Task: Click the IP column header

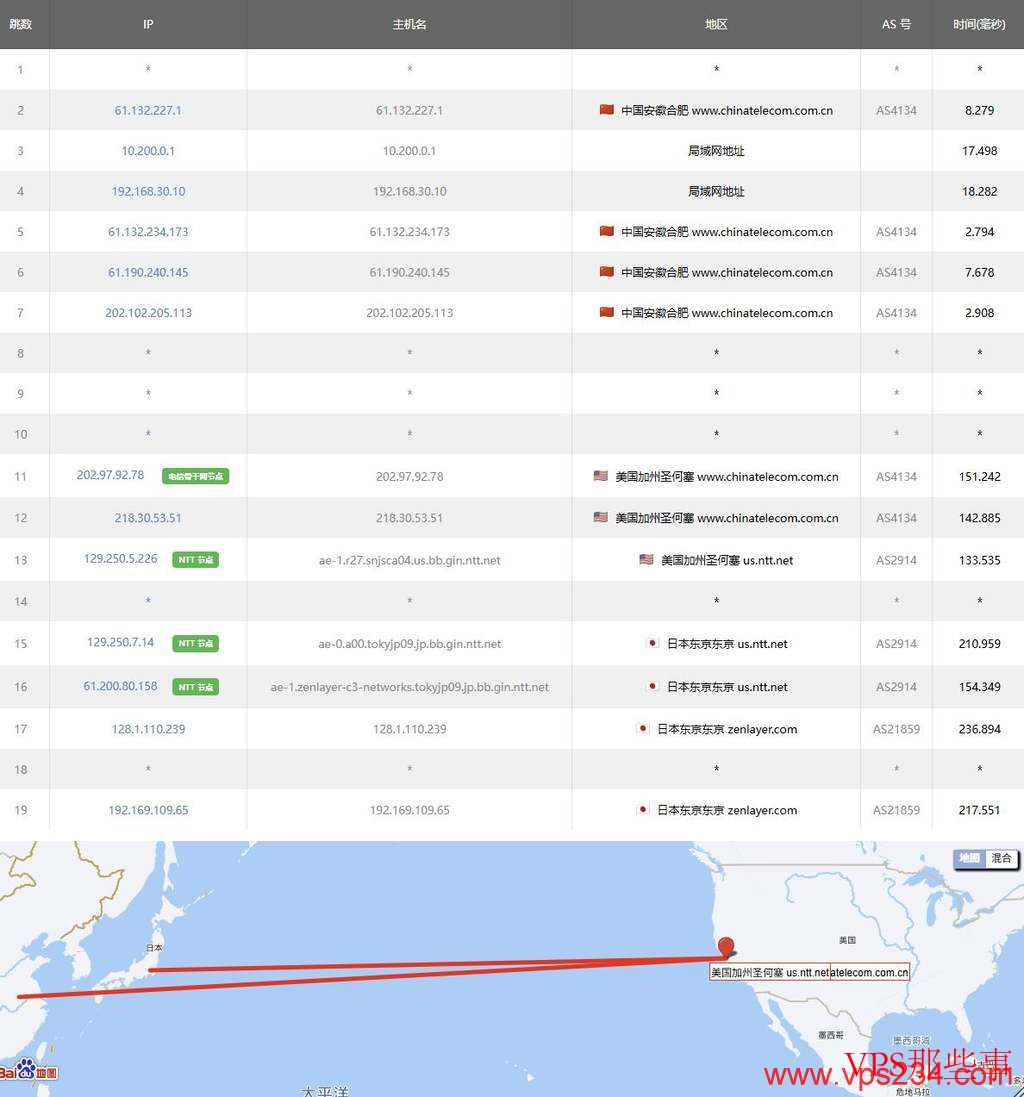Action: click(x=148, y=24)
